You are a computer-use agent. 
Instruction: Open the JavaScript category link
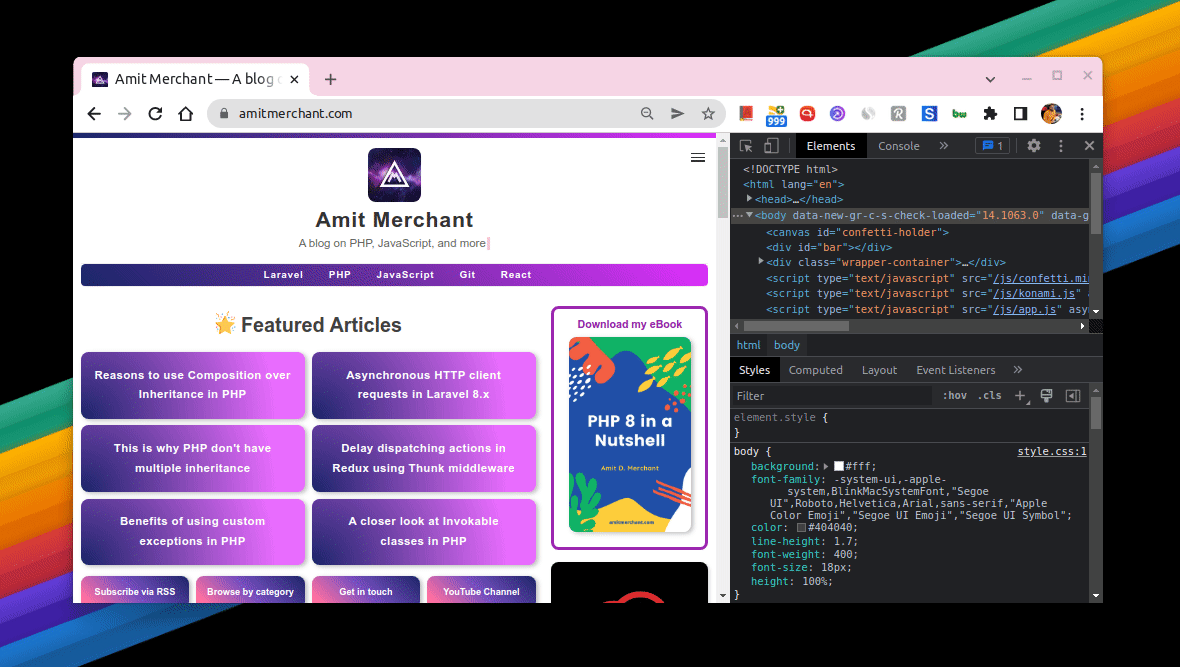click(x=405, y=275)
